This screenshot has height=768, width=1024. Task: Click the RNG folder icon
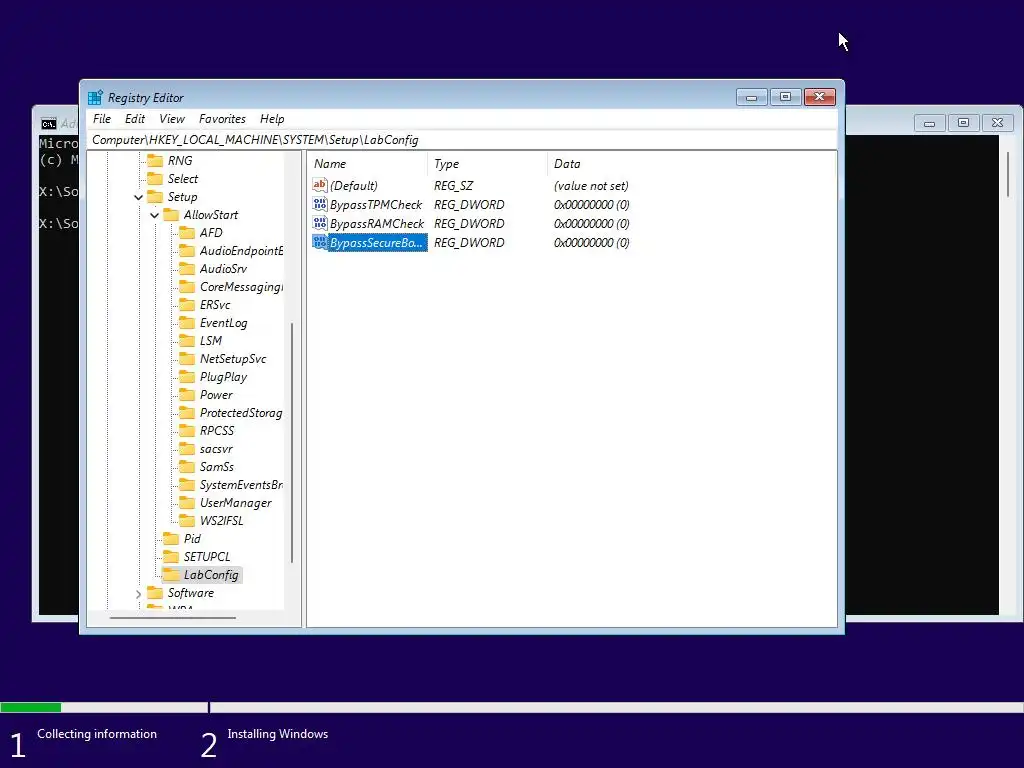[x=155, y=161]
